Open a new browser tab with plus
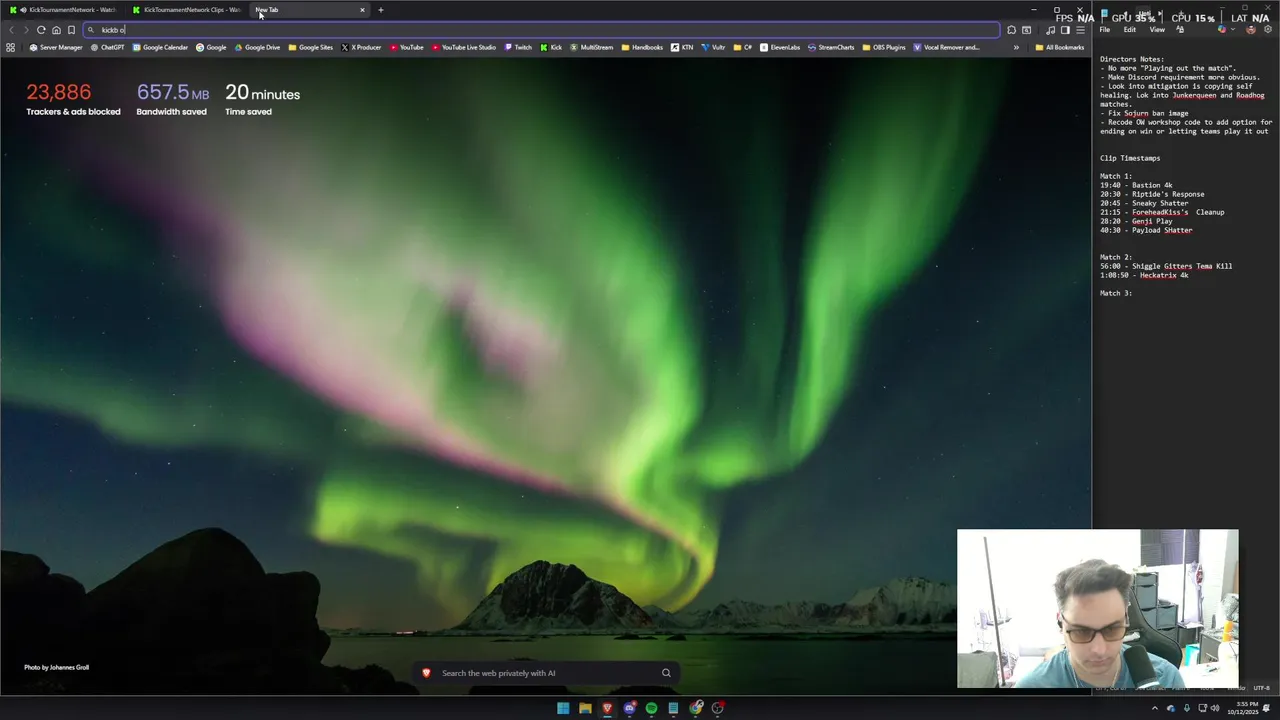The image size is (1280, 720). (x=380, y=10)
